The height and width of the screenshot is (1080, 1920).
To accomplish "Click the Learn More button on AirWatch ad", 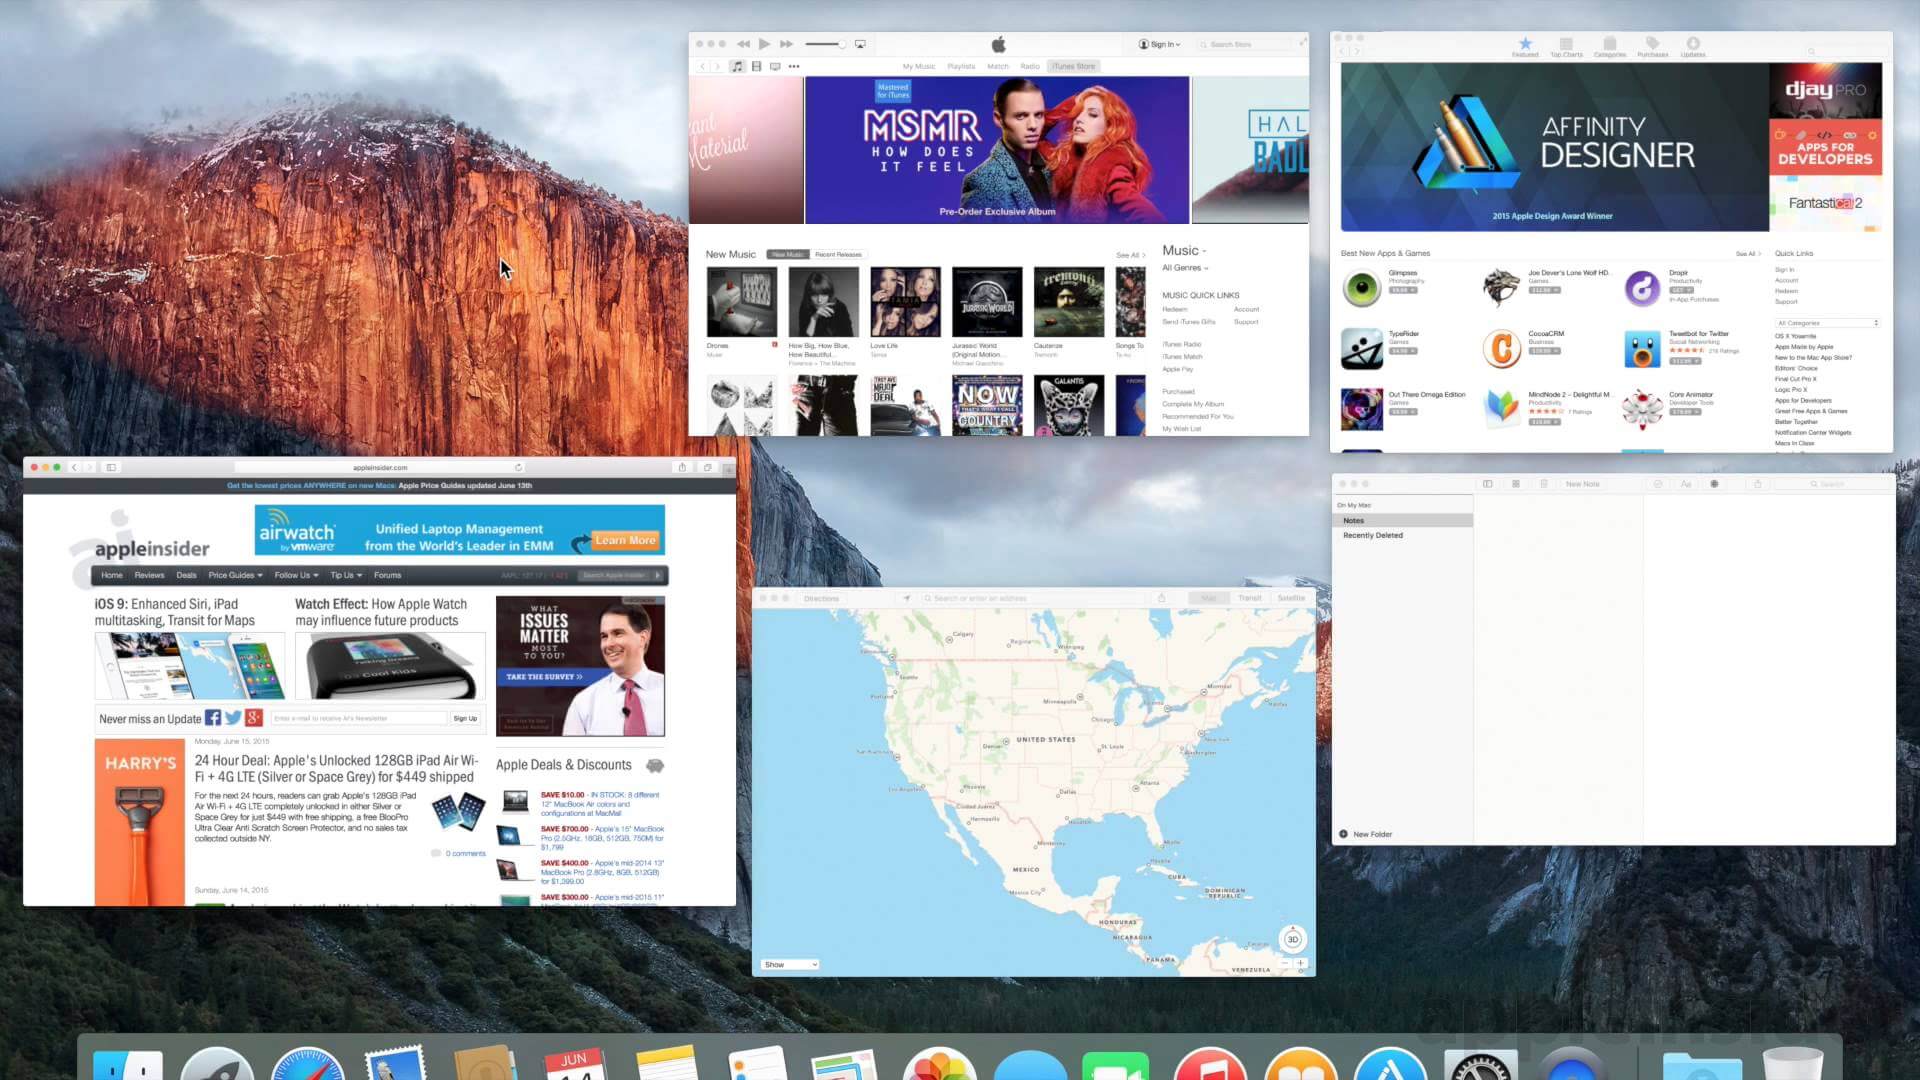I will (625, 540).
